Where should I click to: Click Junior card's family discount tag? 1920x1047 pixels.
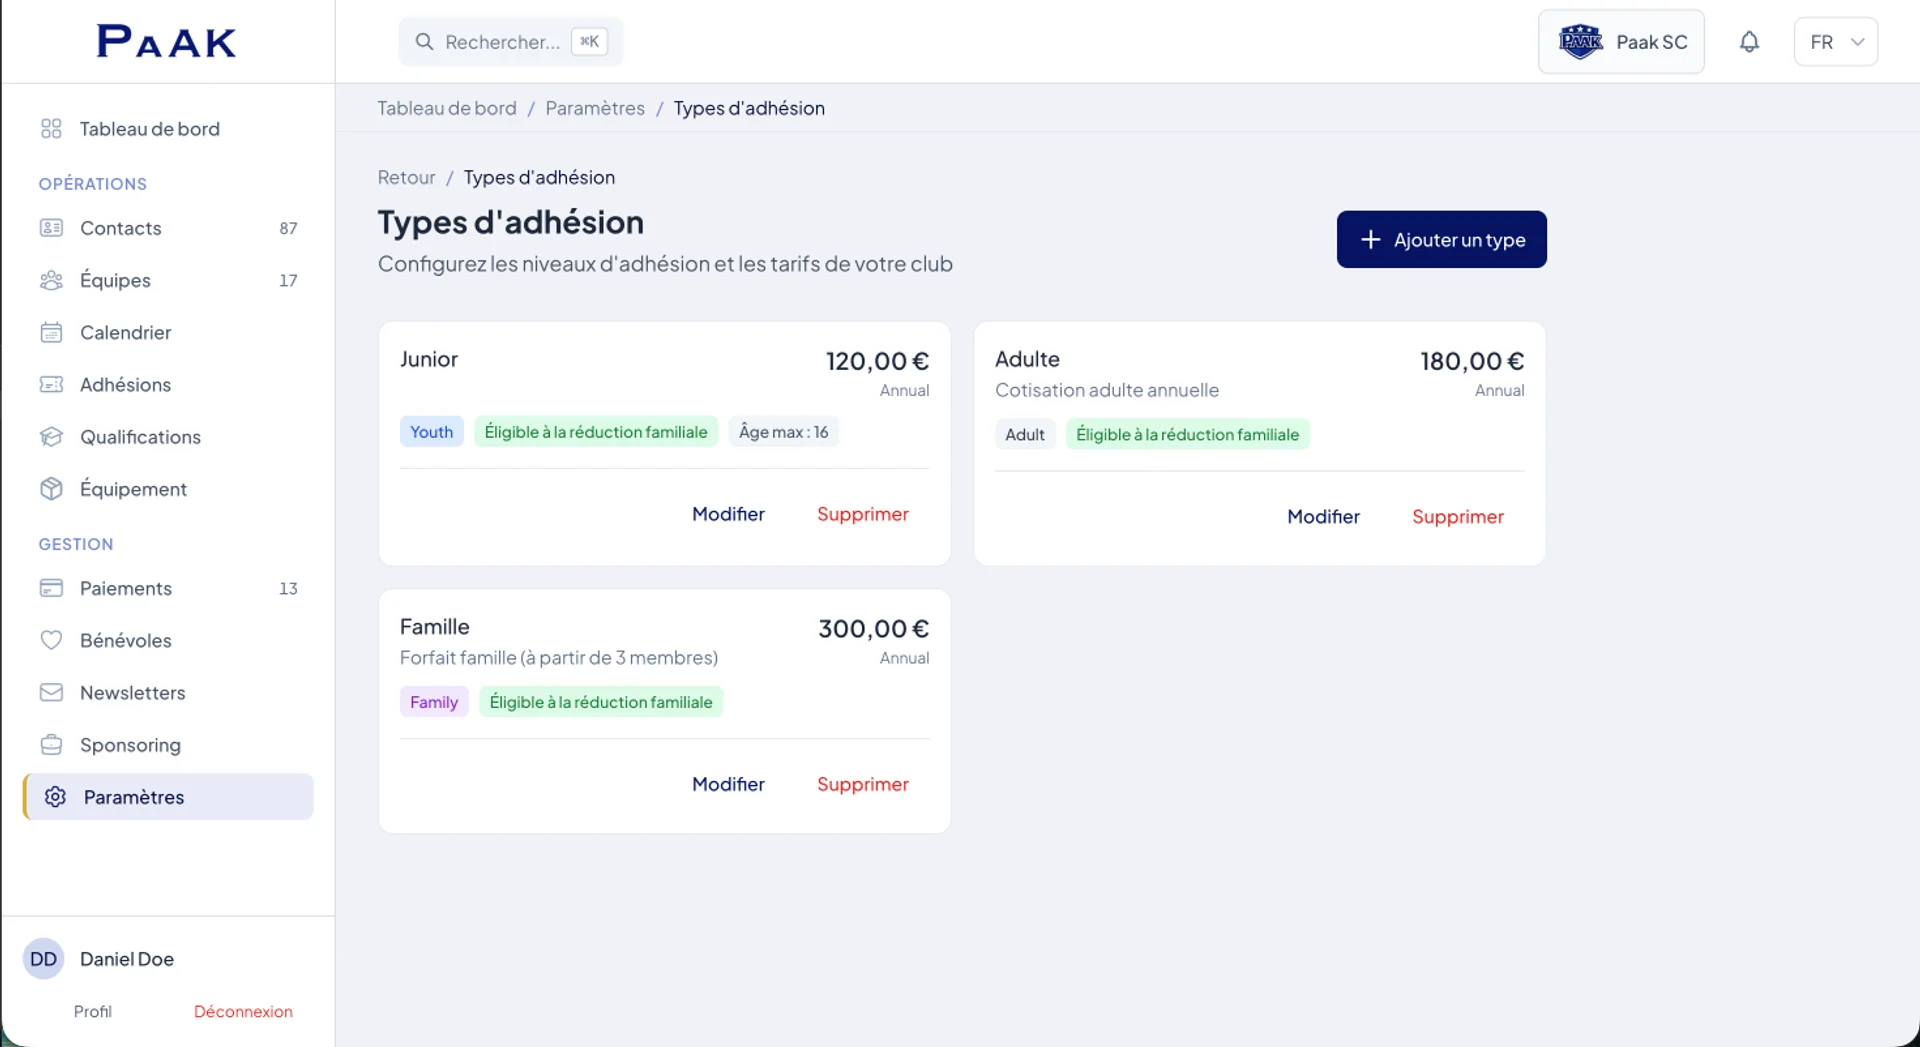coord(596,431)
